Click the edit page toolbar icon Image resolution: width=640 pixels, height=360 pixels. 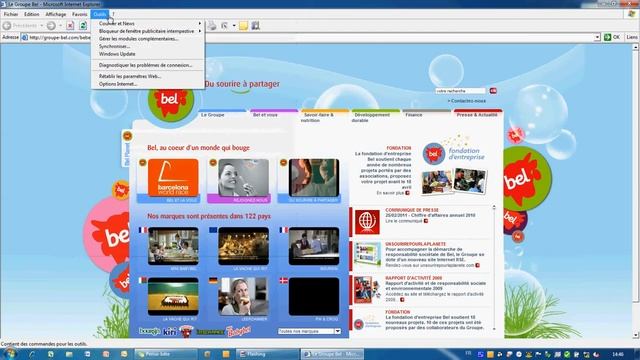click(x=225, y=26)
